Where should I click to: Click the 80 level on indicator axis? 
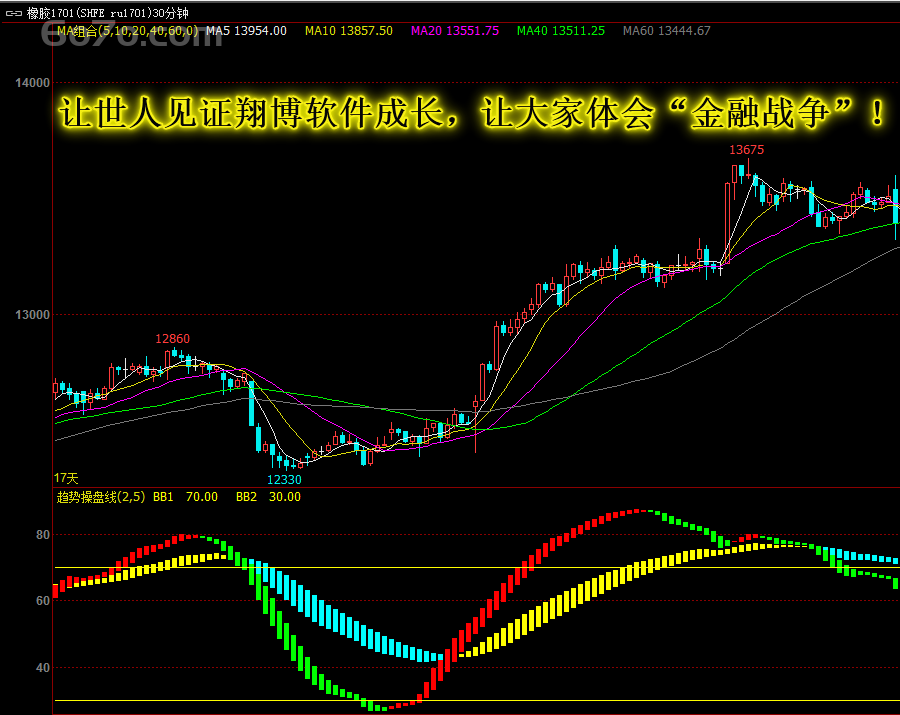[43, 535]
